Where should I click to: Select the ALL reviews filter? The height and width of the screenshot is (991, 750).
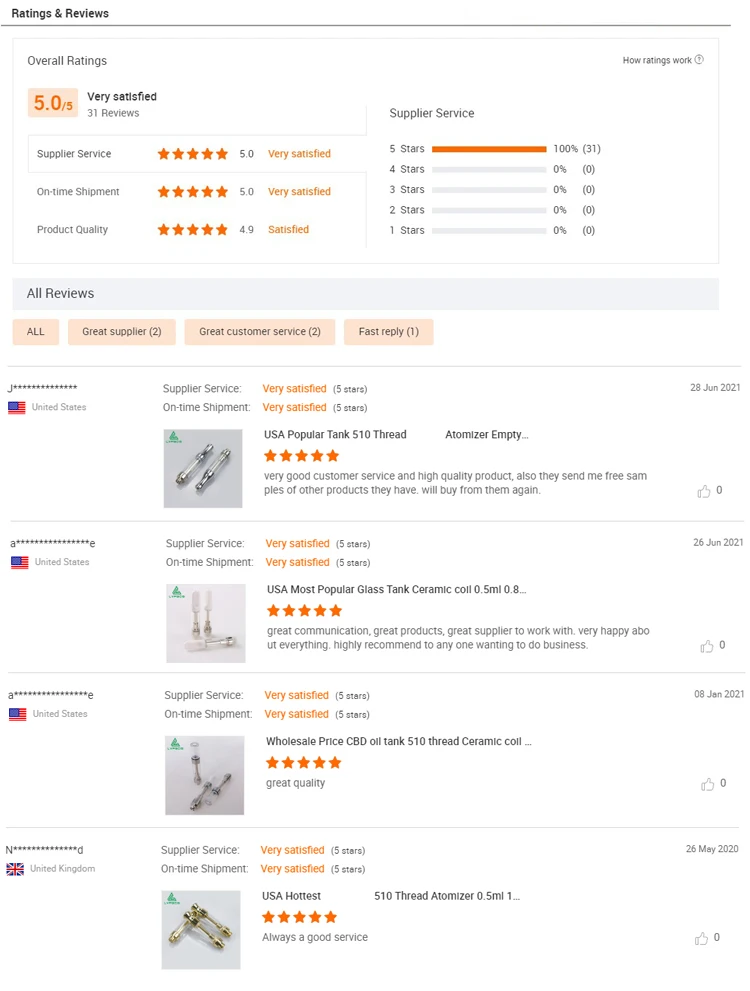pos(36,332)
